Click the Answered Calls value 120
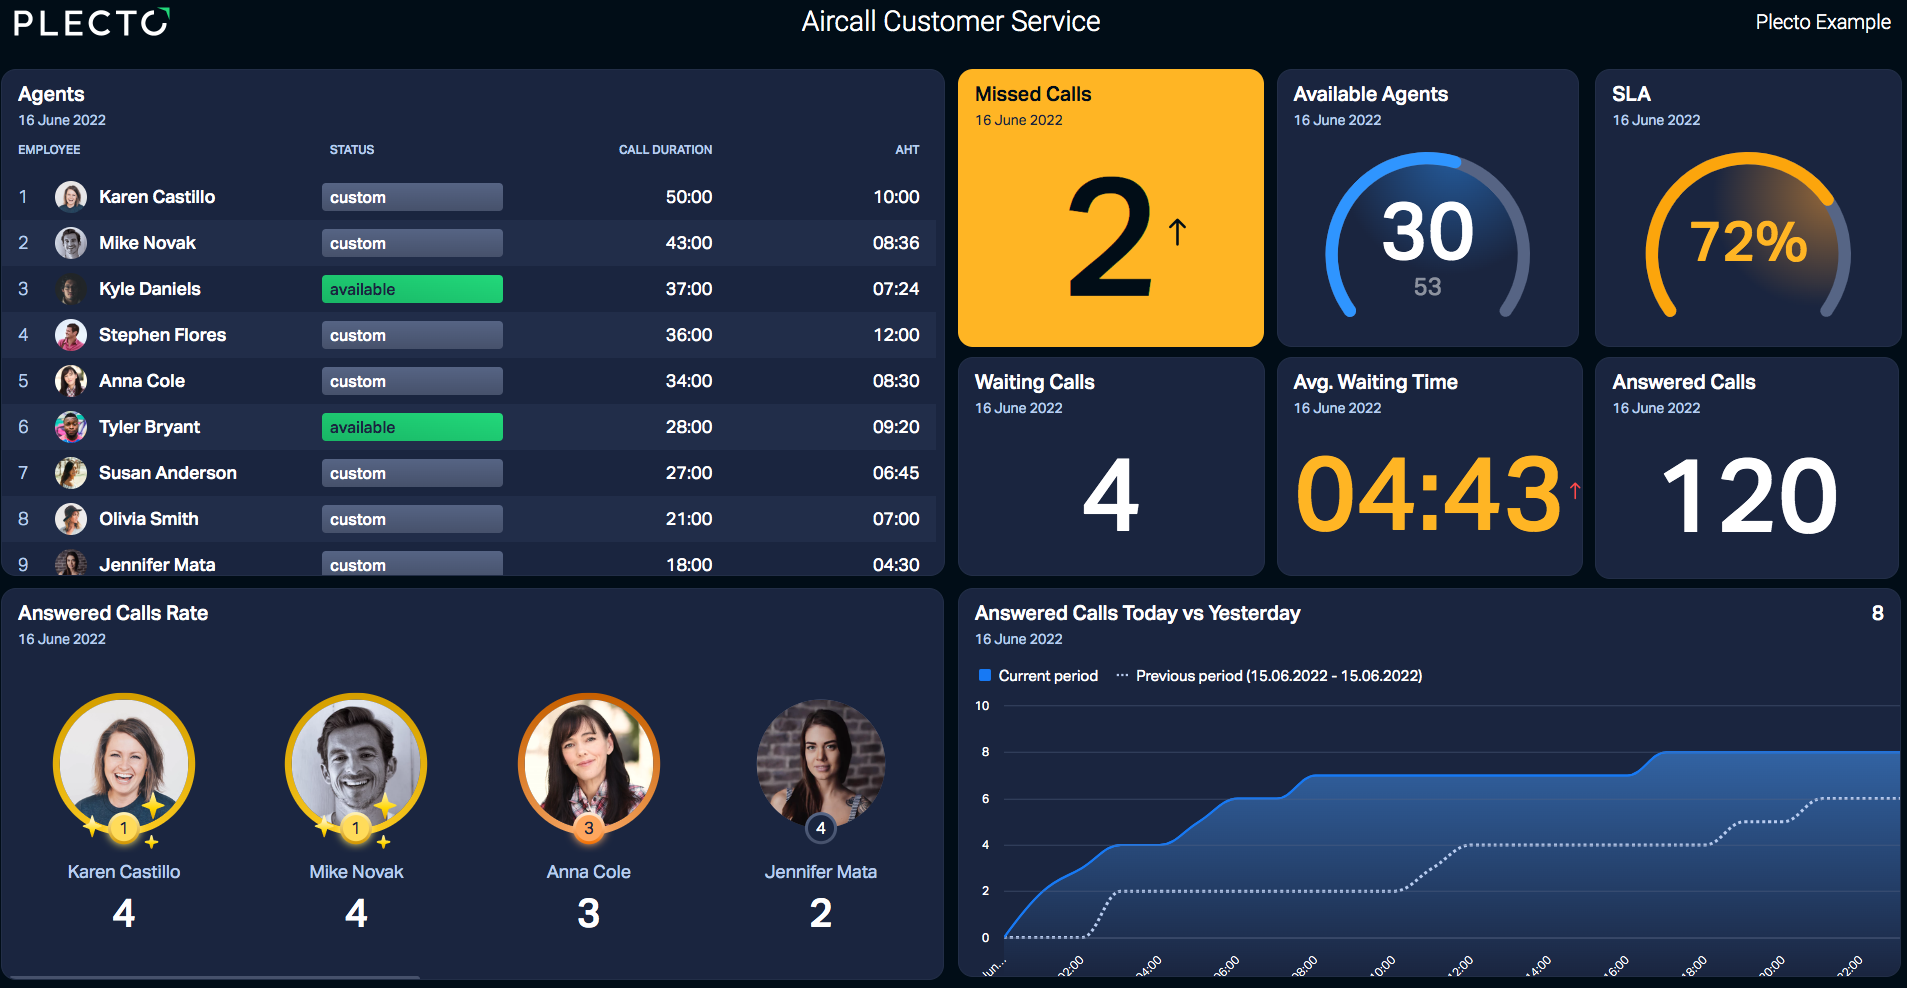1907x988 pixels. point(1748,496)
